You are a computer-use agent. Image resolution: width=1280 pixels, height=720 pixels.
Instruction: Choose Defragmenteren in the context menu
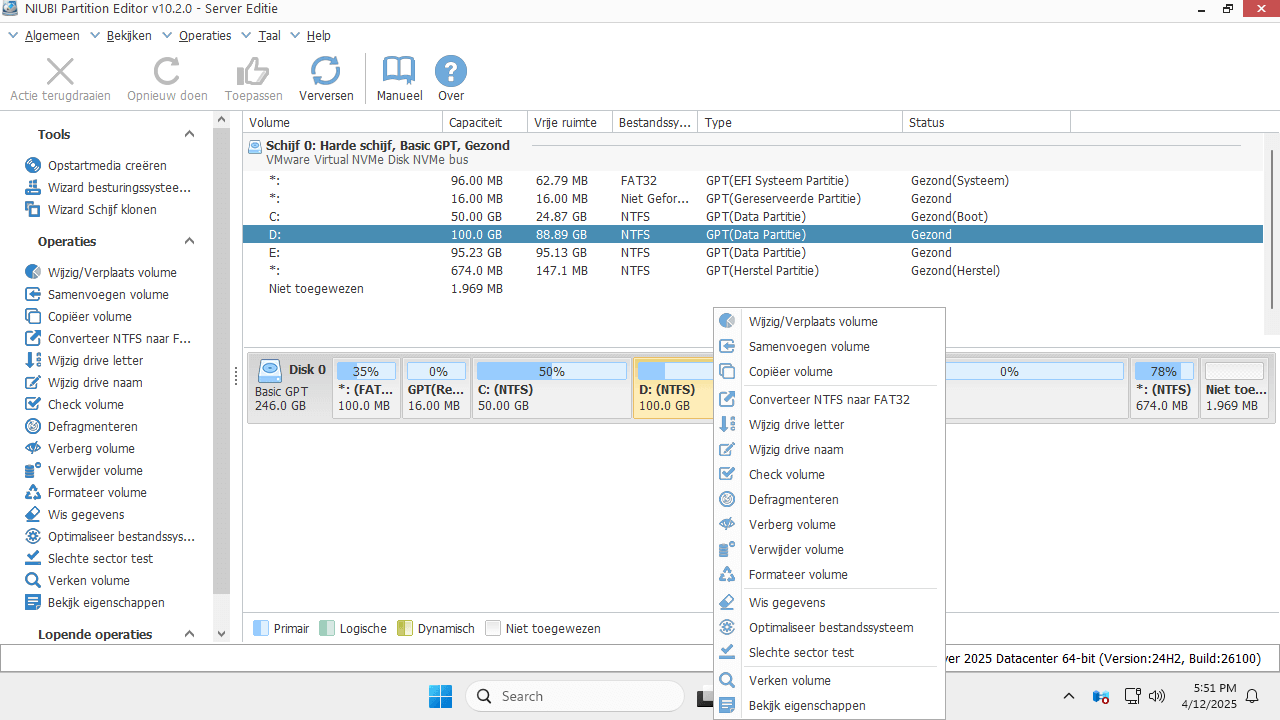click(793, 500)
